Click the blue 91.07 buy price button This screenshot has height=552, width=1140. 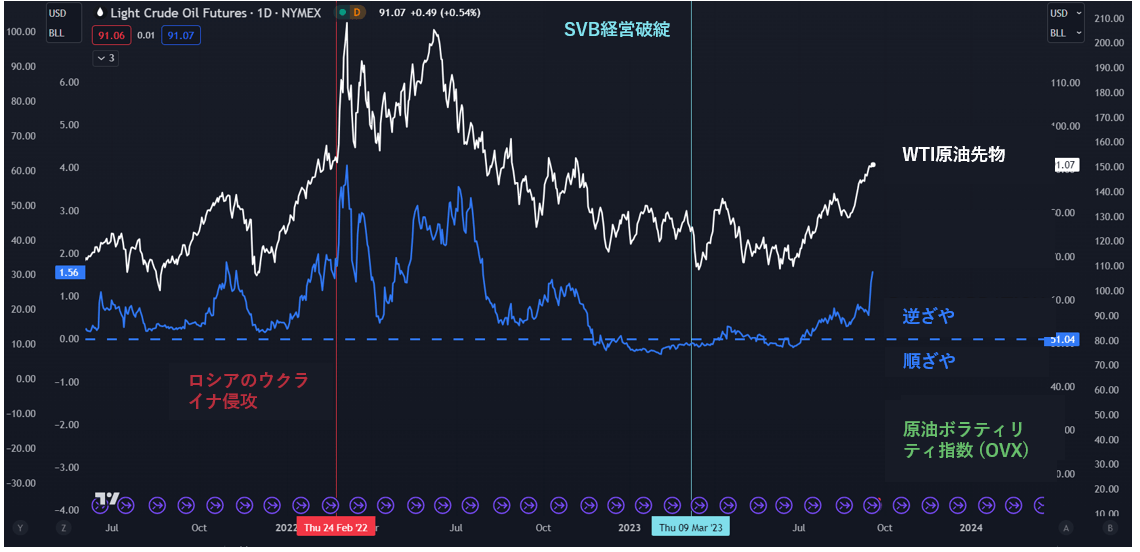coord(181,34)
